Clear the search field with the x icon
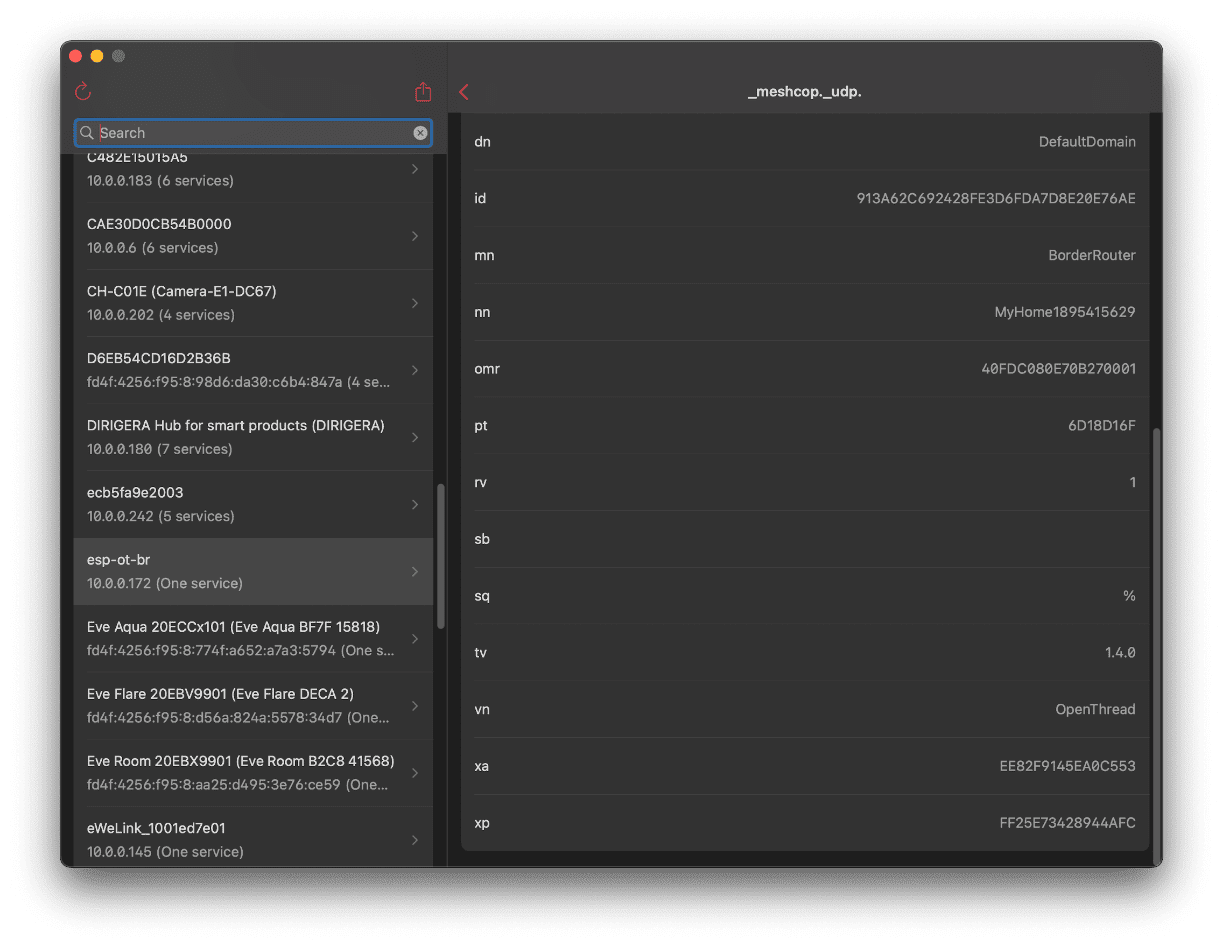The image size is (1223, 947). click(420, 133)
